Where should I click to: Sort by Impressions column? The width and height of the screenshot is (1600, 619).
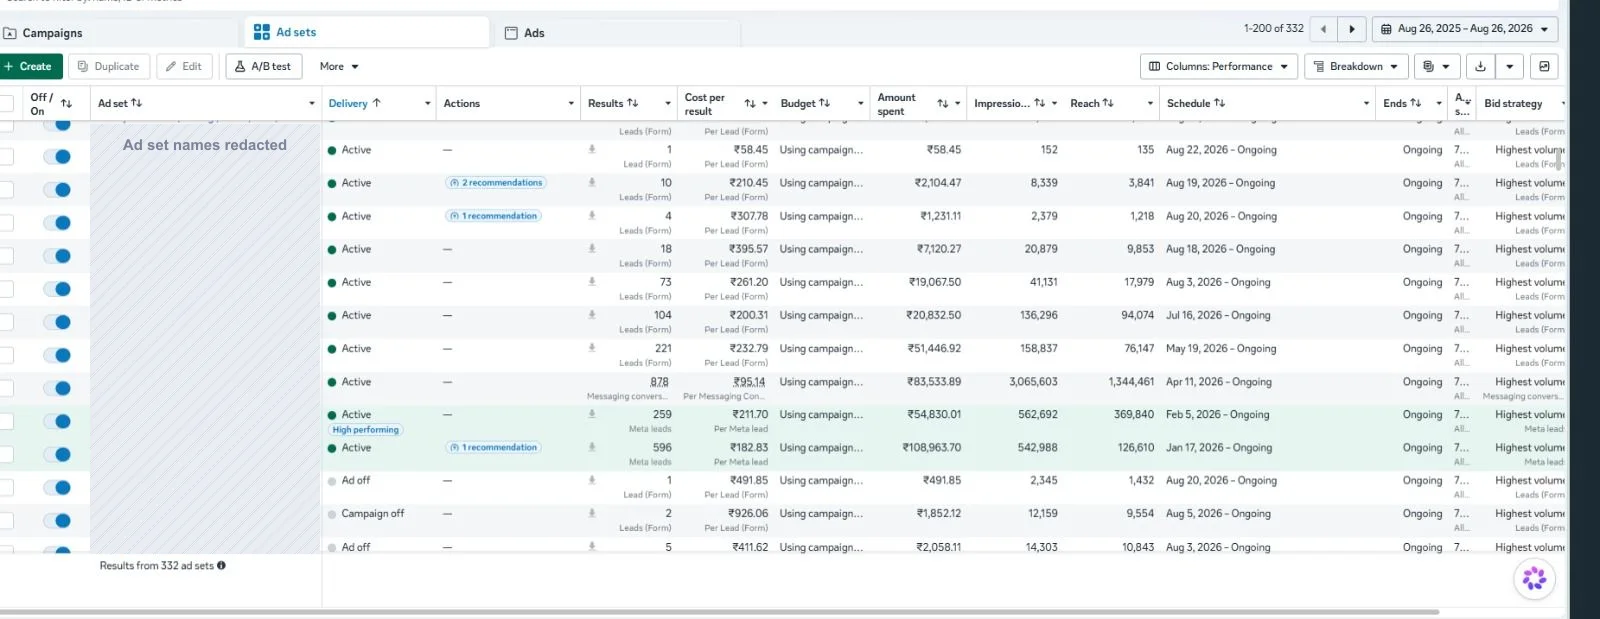coord(1039,103)
